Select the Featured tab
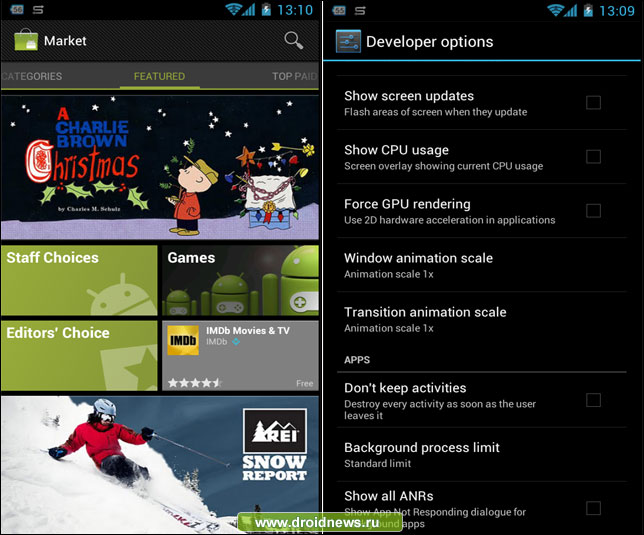Image resolution: width=644 pixels, height=535 pixels. (x=159, y=76)
